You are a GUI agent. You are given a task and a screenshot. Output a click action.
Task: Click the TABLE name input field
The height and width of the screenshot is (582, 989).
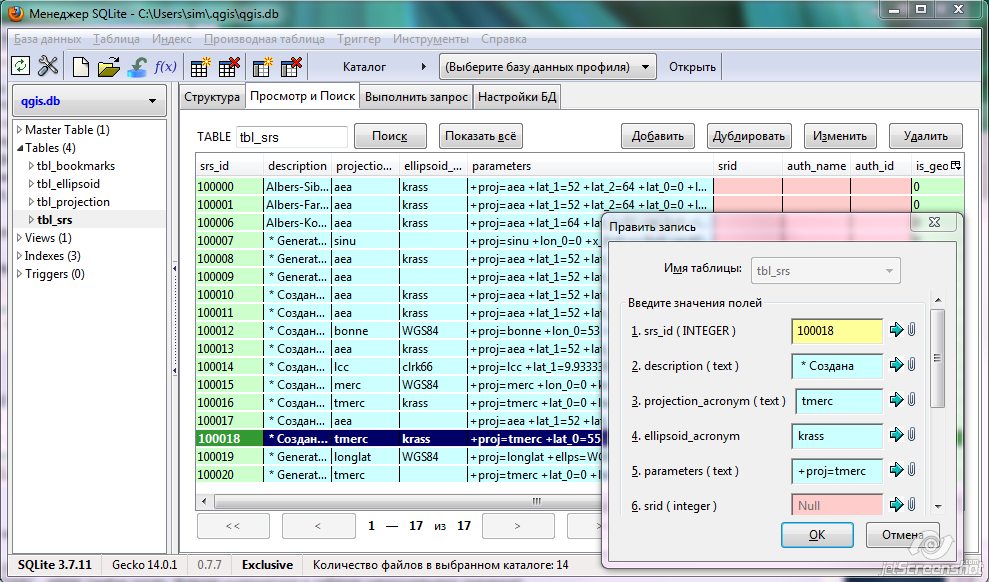click(291, 137)
